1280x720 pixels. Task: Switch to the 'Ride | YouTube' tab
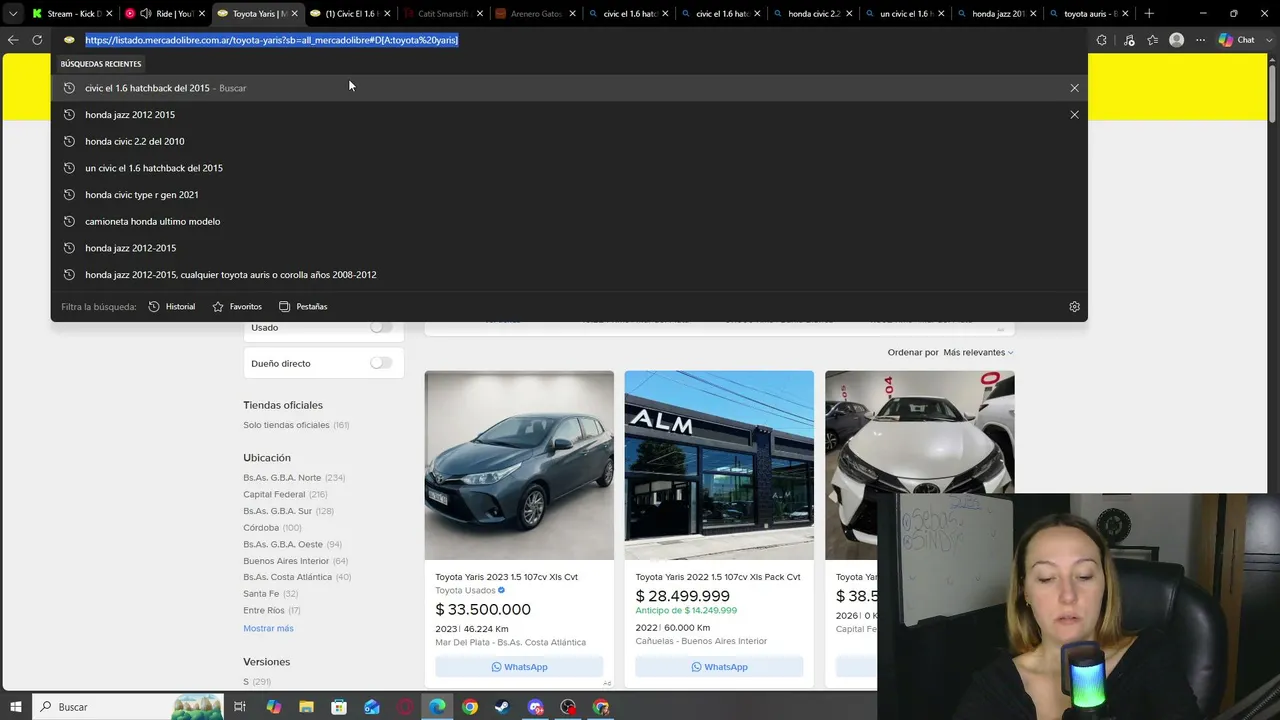[x=166, y=14]
